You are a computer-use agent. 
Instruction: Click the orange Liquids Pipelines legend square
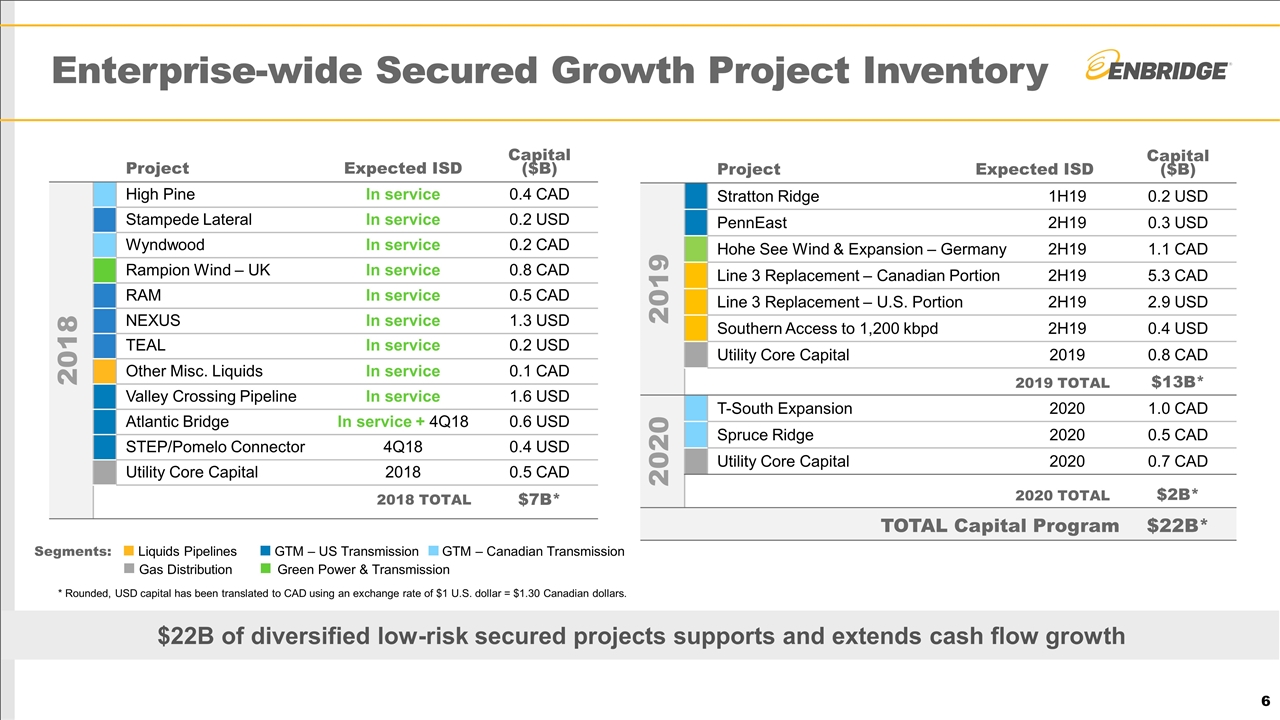pos(128,551)
